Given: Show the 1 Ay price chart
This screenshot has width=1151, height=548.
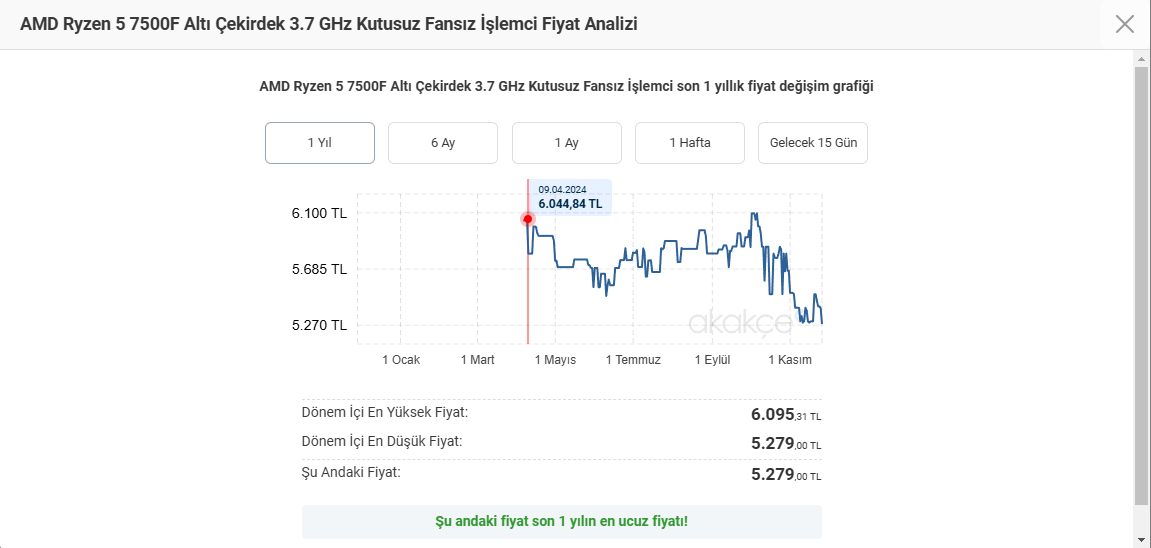Looking at the screenshot, I should click(566, 143).
